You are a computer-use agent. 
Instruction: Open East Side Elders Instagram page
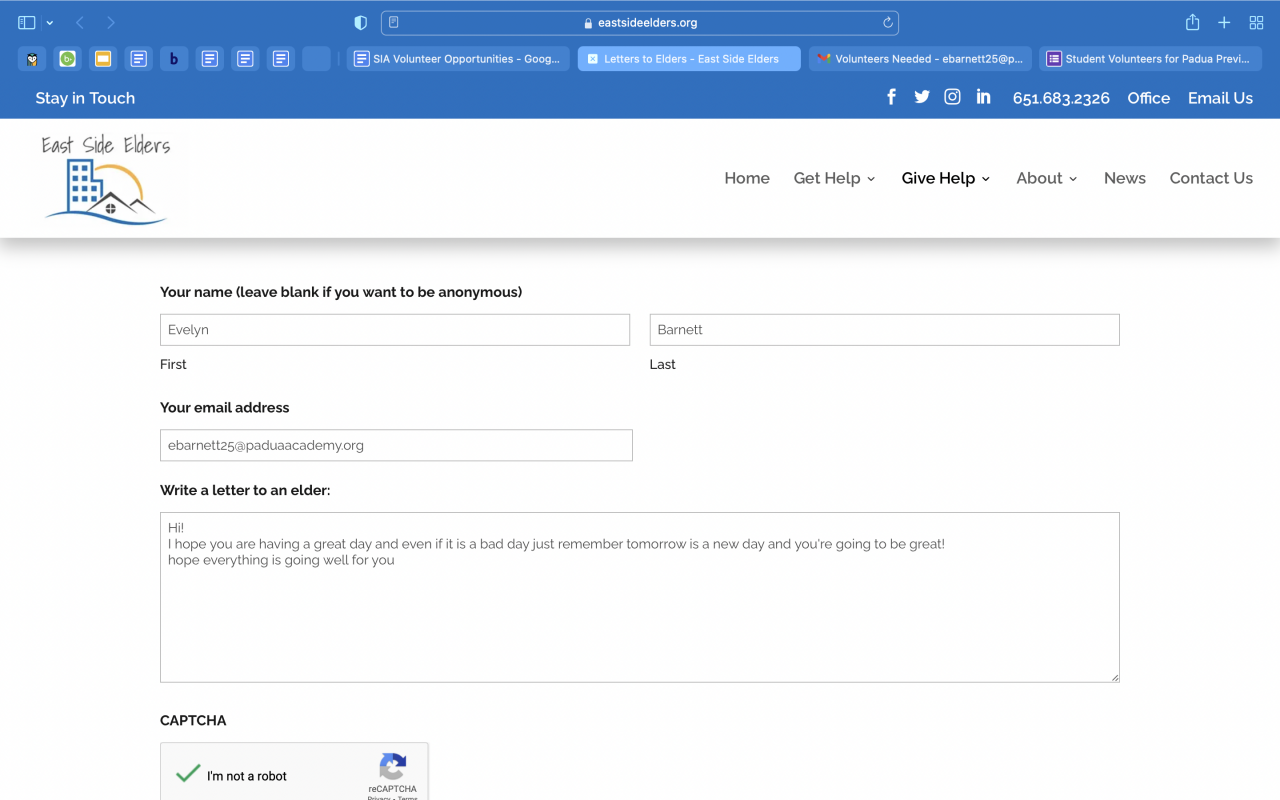(953, 97)
